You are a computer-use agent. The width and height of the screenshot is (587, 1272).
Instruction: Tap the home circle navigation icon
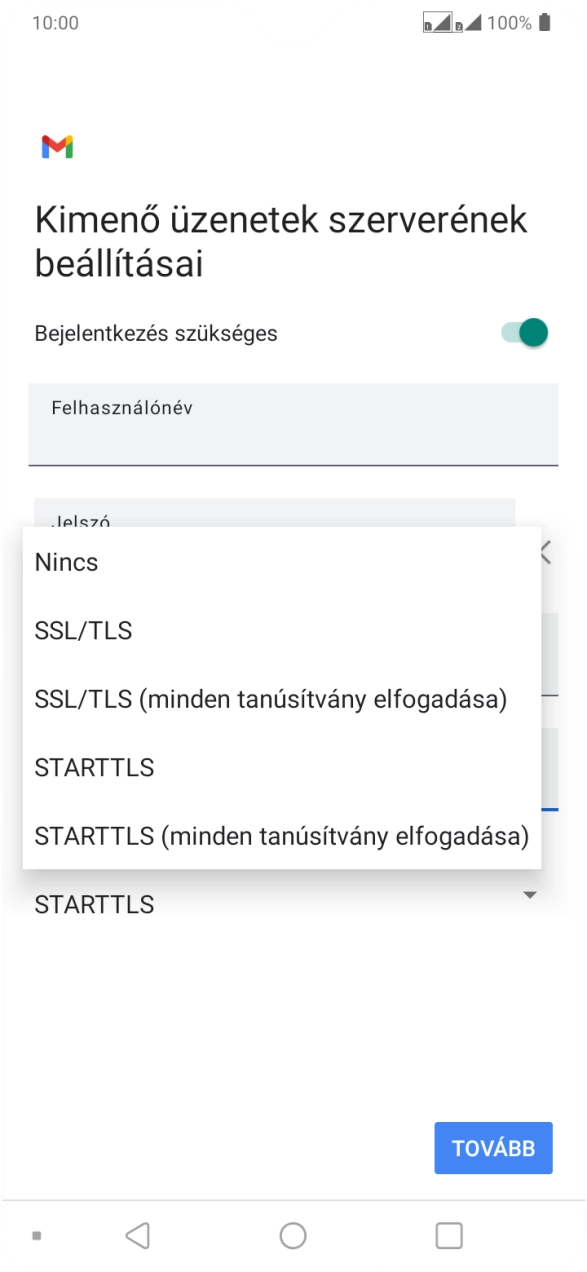coord(293,1235)
